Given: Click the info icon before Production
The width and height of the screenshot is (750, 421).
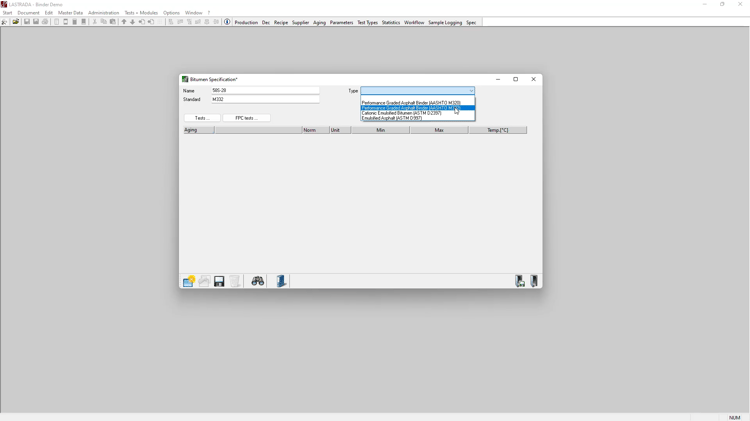Looking at the screenshot, I should [x=228, y=22].
